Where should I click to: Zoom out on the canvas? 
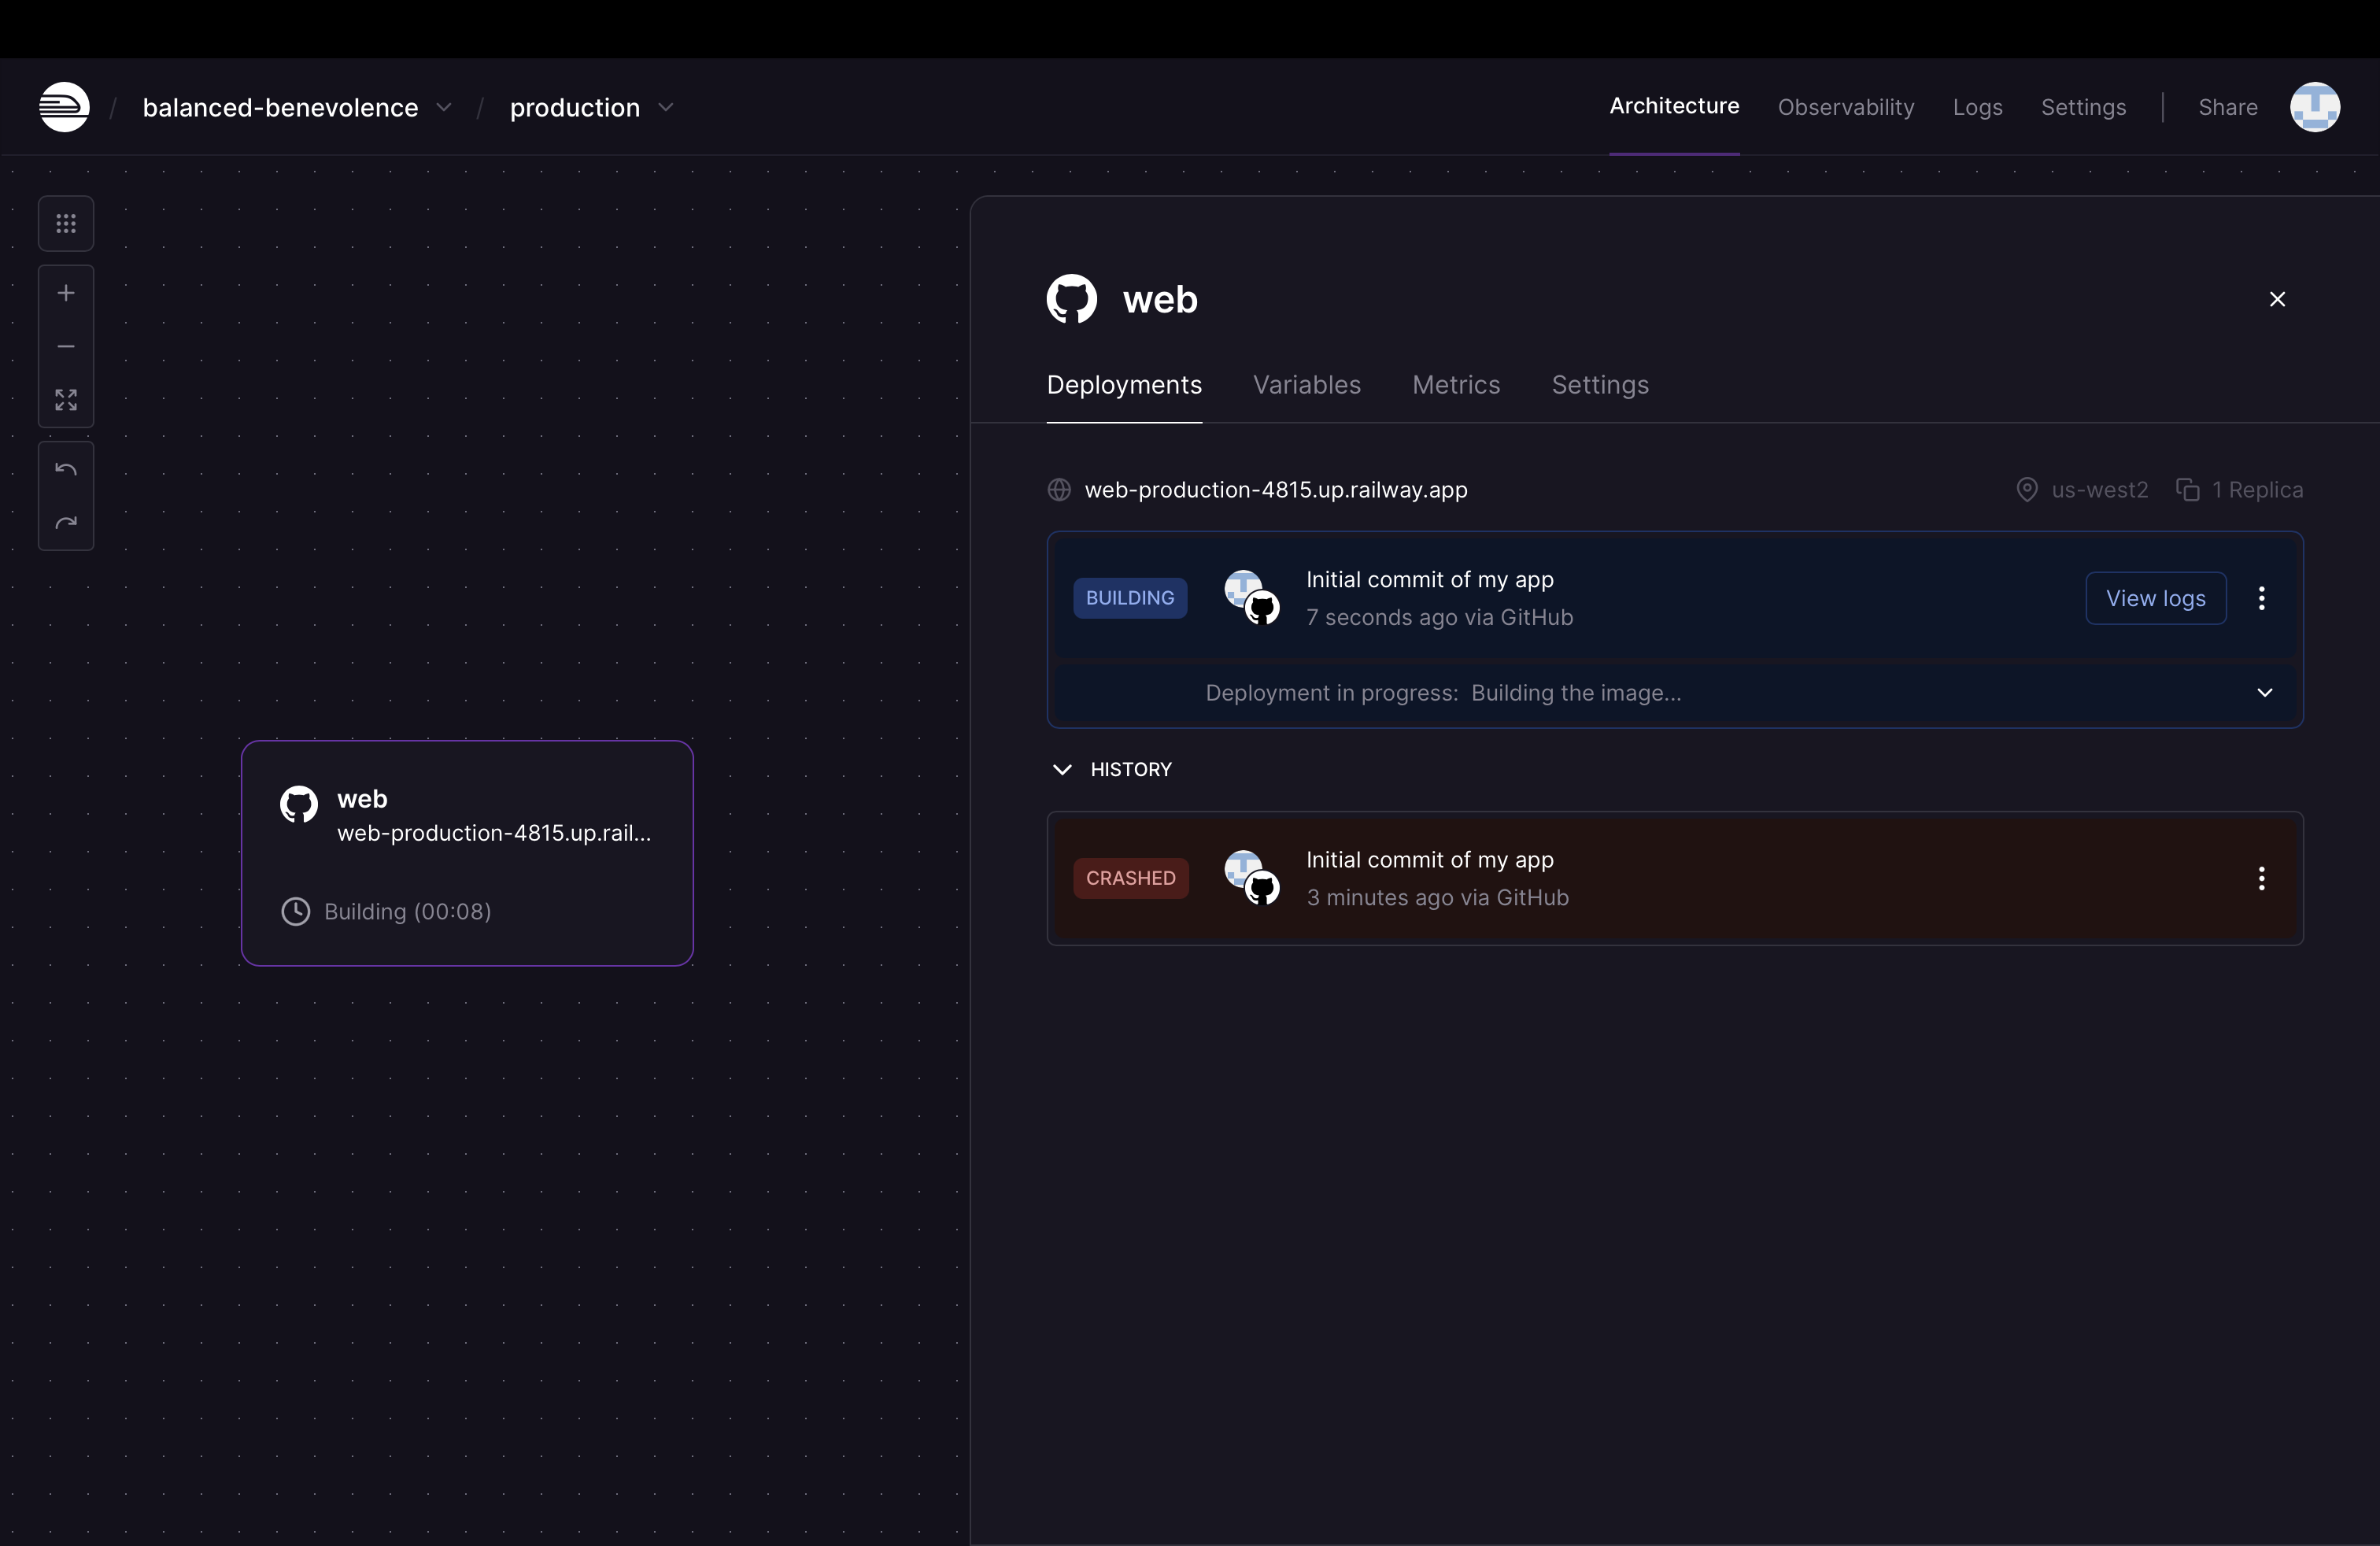click(x=66, y=346)
